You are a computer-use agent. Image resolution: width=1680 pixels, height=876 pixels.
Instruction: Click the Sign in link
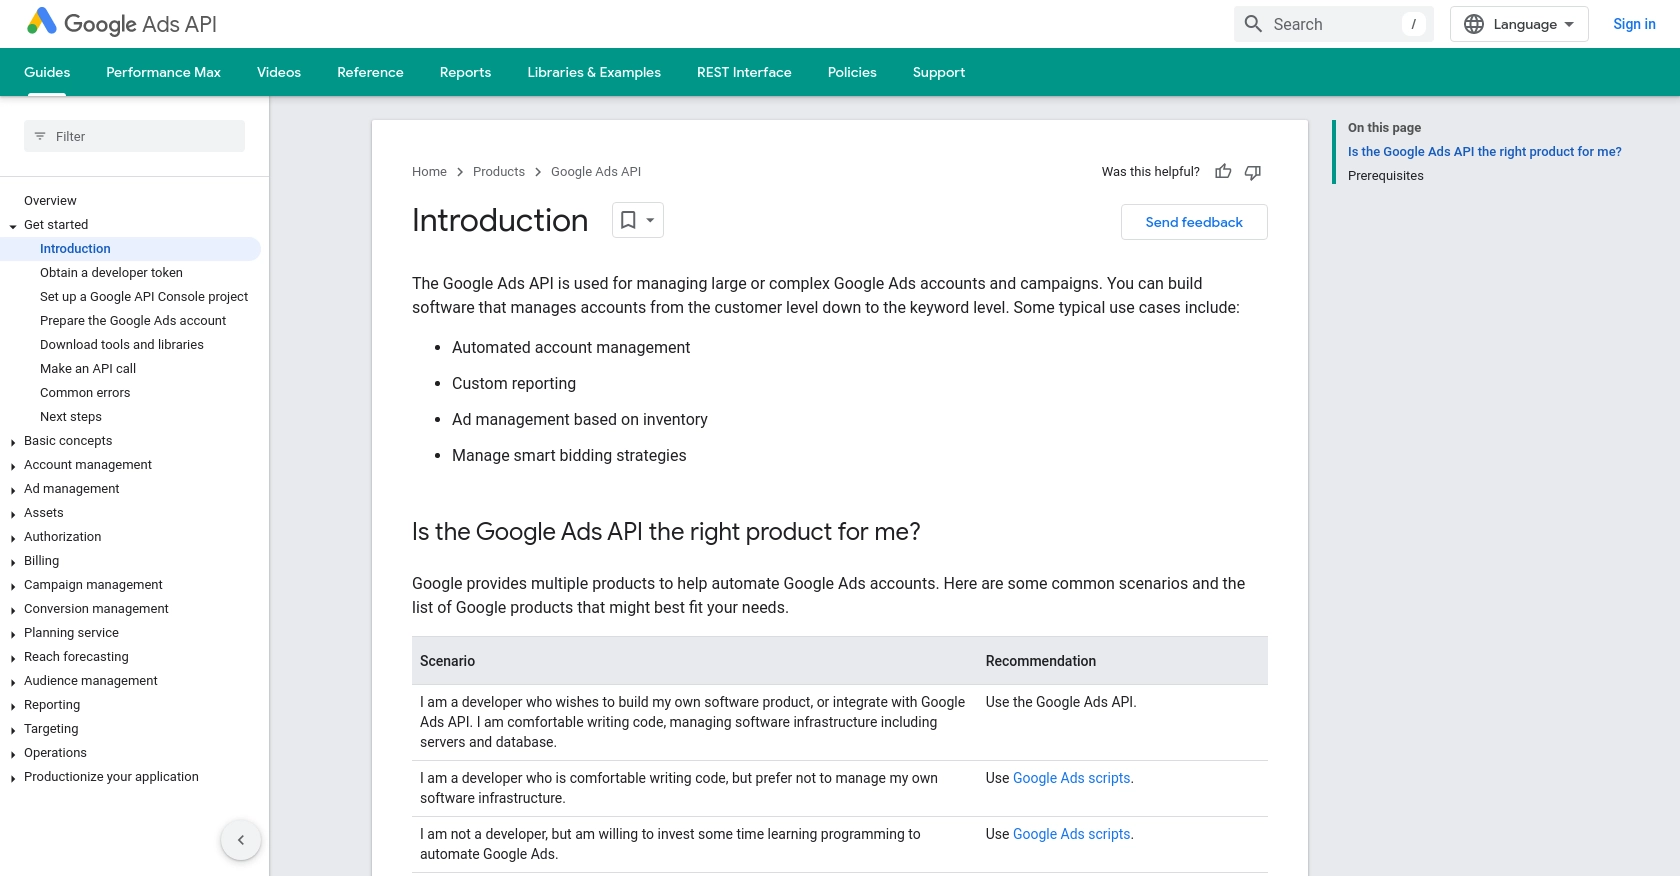(1634, 24)
